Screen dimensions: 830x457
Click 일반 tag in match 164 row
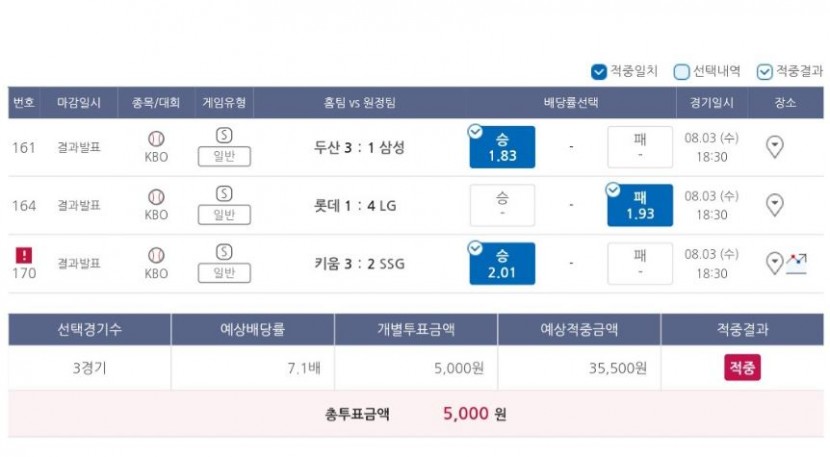(x=224, y=214)
